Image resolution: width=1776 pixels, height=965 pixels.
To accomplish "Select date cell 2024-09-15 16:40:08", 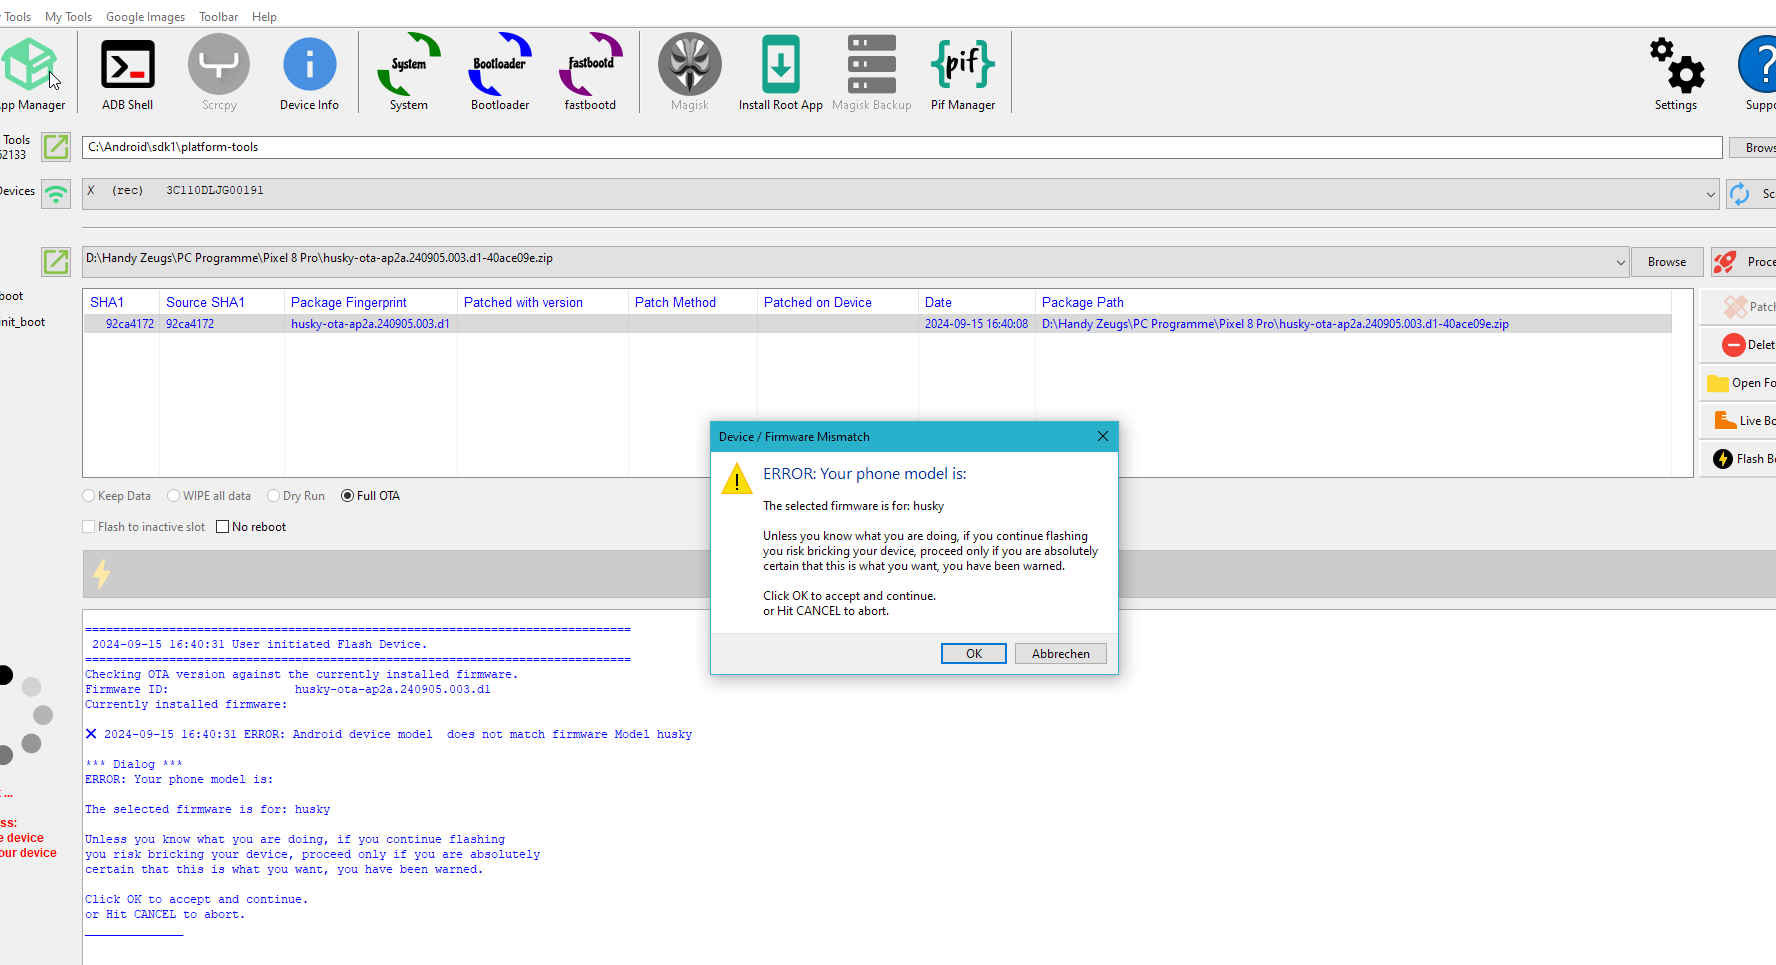I will point(976,324).
